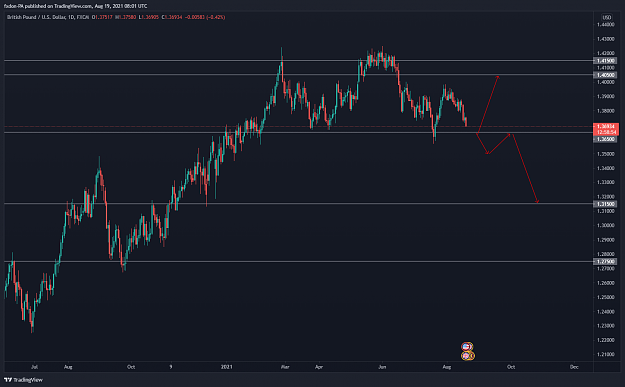Click the 1.39000 price axis label
This screenshot has height=387, width=625.
point(605,96)
